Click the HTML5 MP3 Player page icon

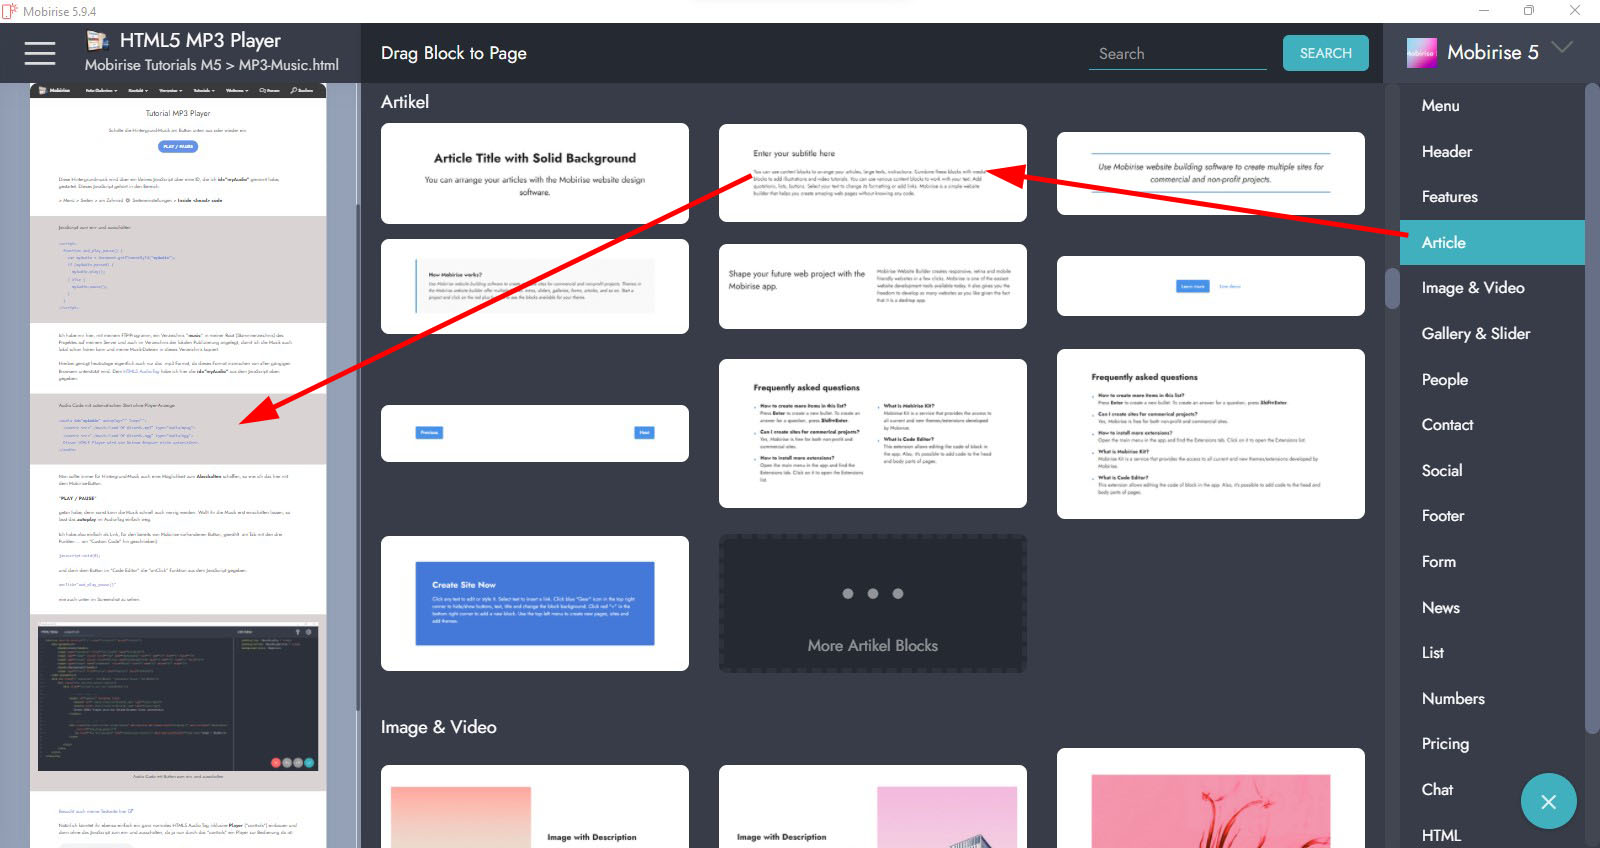97,40
